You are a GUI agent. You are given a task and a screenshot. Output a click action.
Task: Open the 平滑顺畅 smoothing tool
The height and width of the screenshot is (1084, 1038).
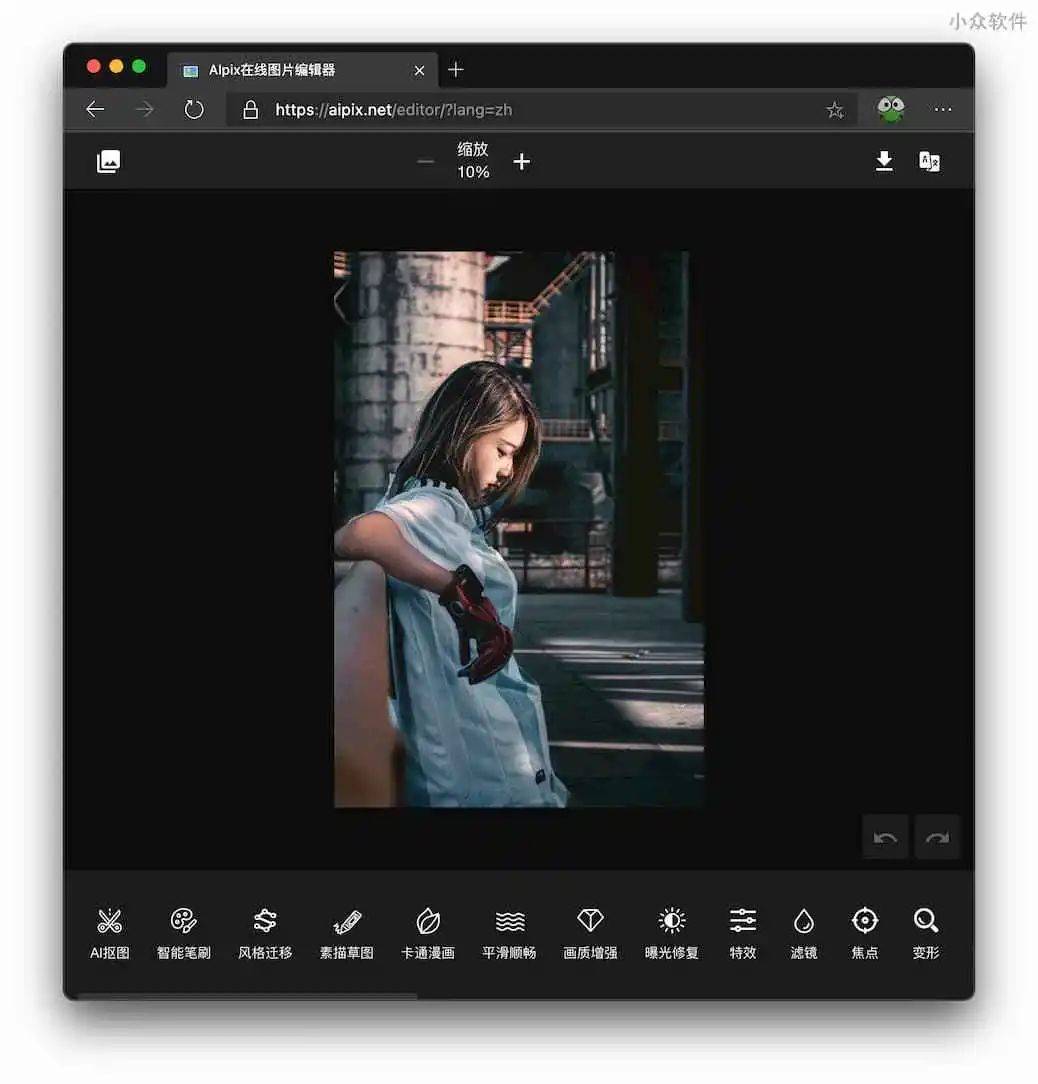coord(509,933)
